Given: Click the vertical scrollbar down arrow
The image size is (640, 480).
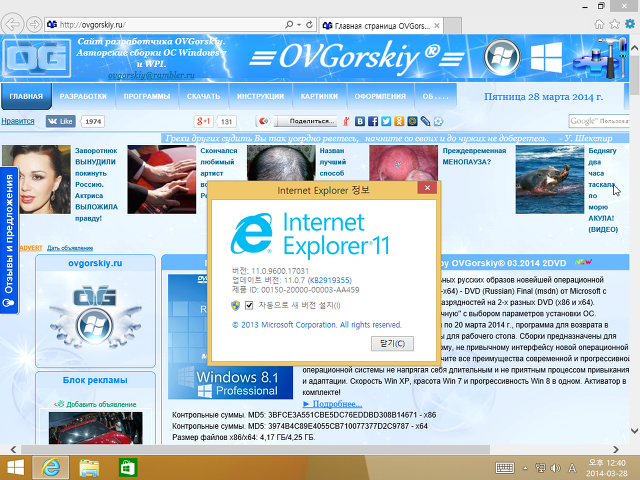Looking at the screenshot, I should point(634,431).
